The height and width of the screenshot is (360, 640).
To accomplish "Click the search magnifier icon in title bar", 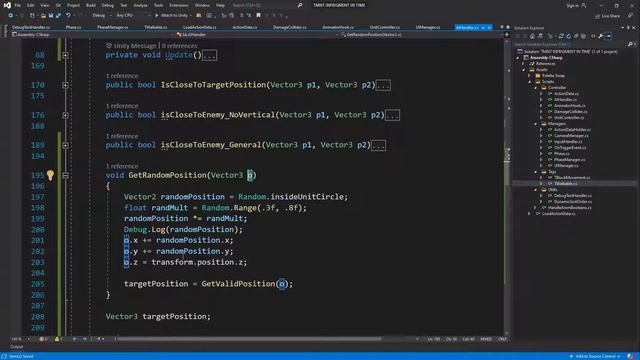I will 300,5.
